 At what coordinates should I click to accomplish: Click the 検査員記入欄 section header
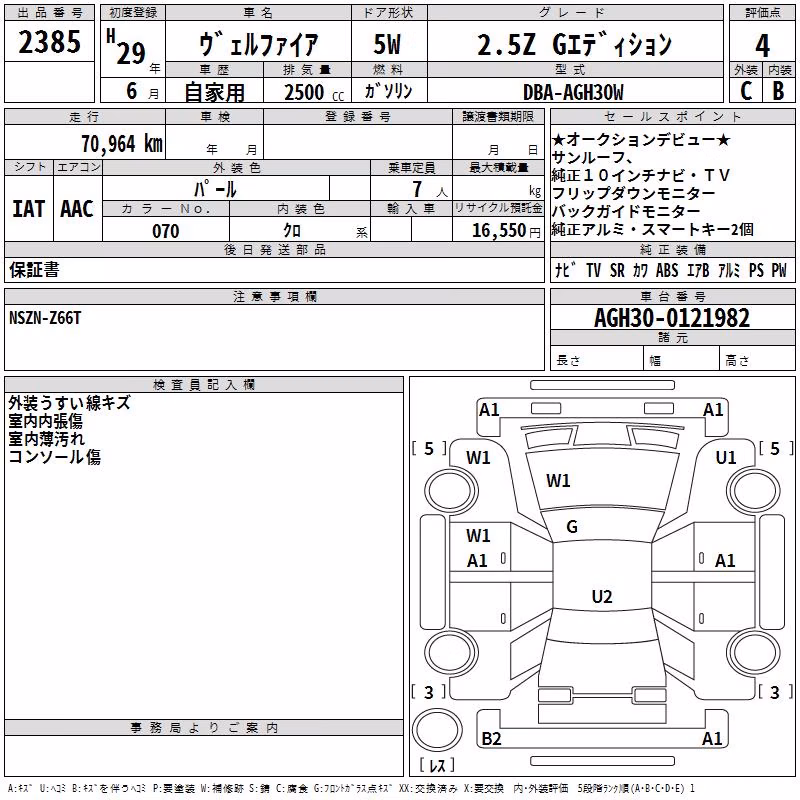(x=204, y=385)
